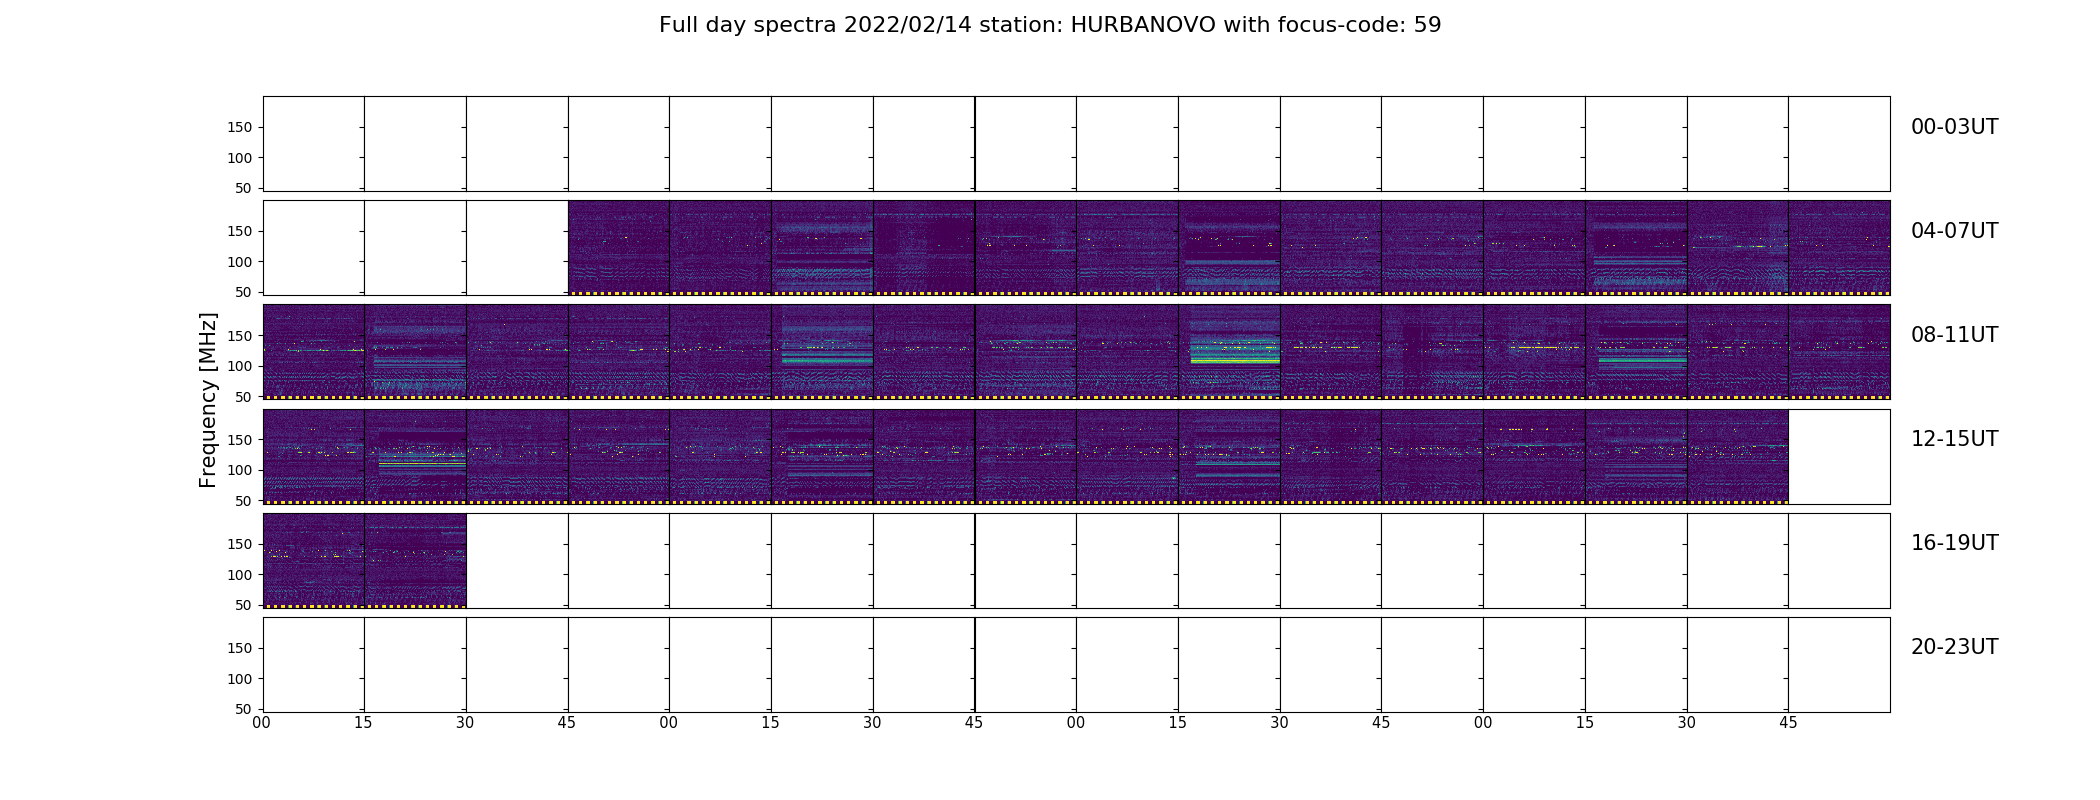Click the empty 04:30 UT panel before the data starts

517,248
